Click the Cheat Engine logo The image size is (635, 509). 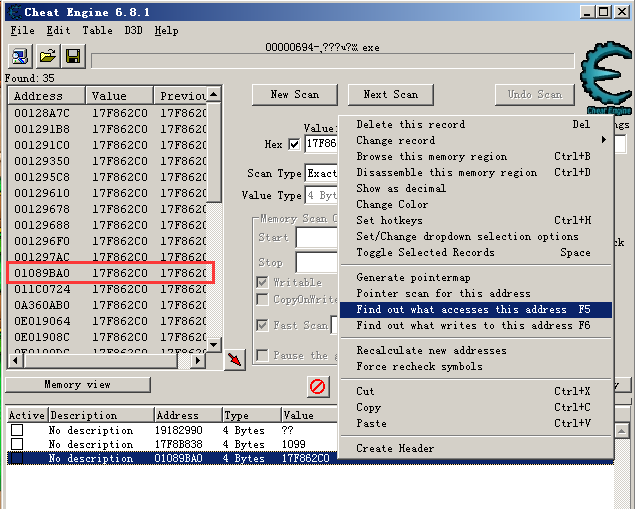point(606,78)
